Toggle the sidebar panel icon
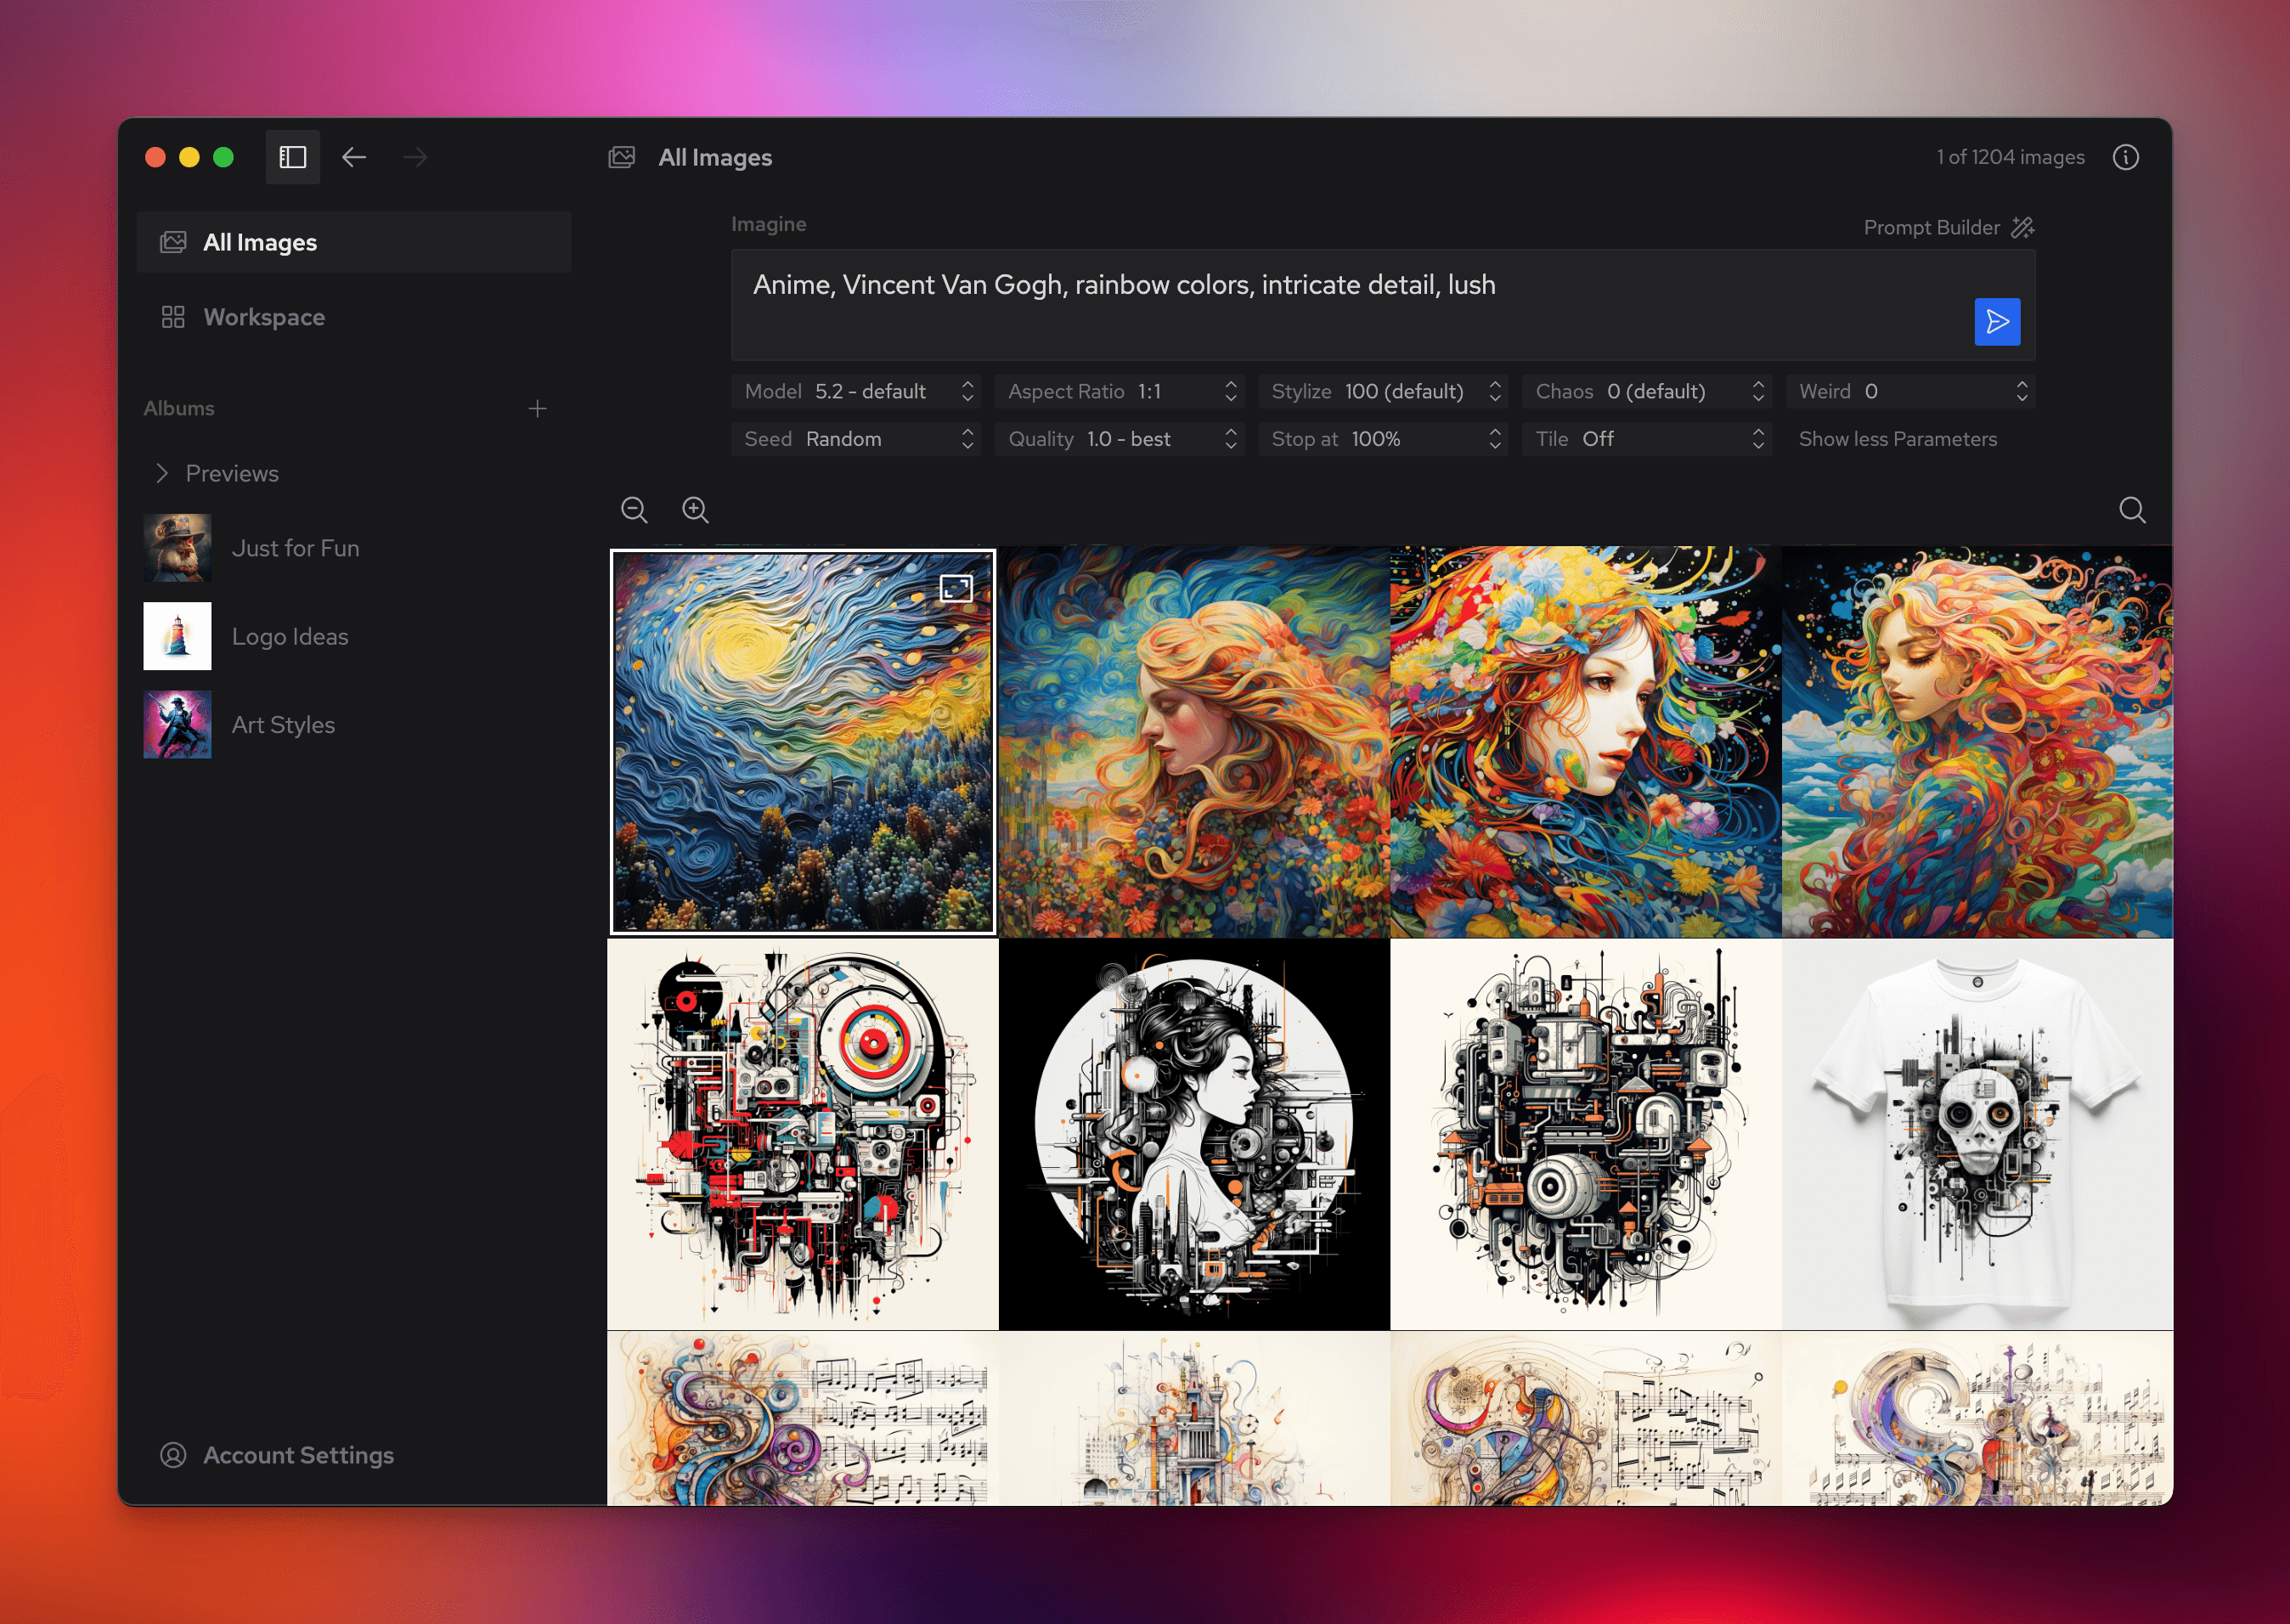 point(292,157)
